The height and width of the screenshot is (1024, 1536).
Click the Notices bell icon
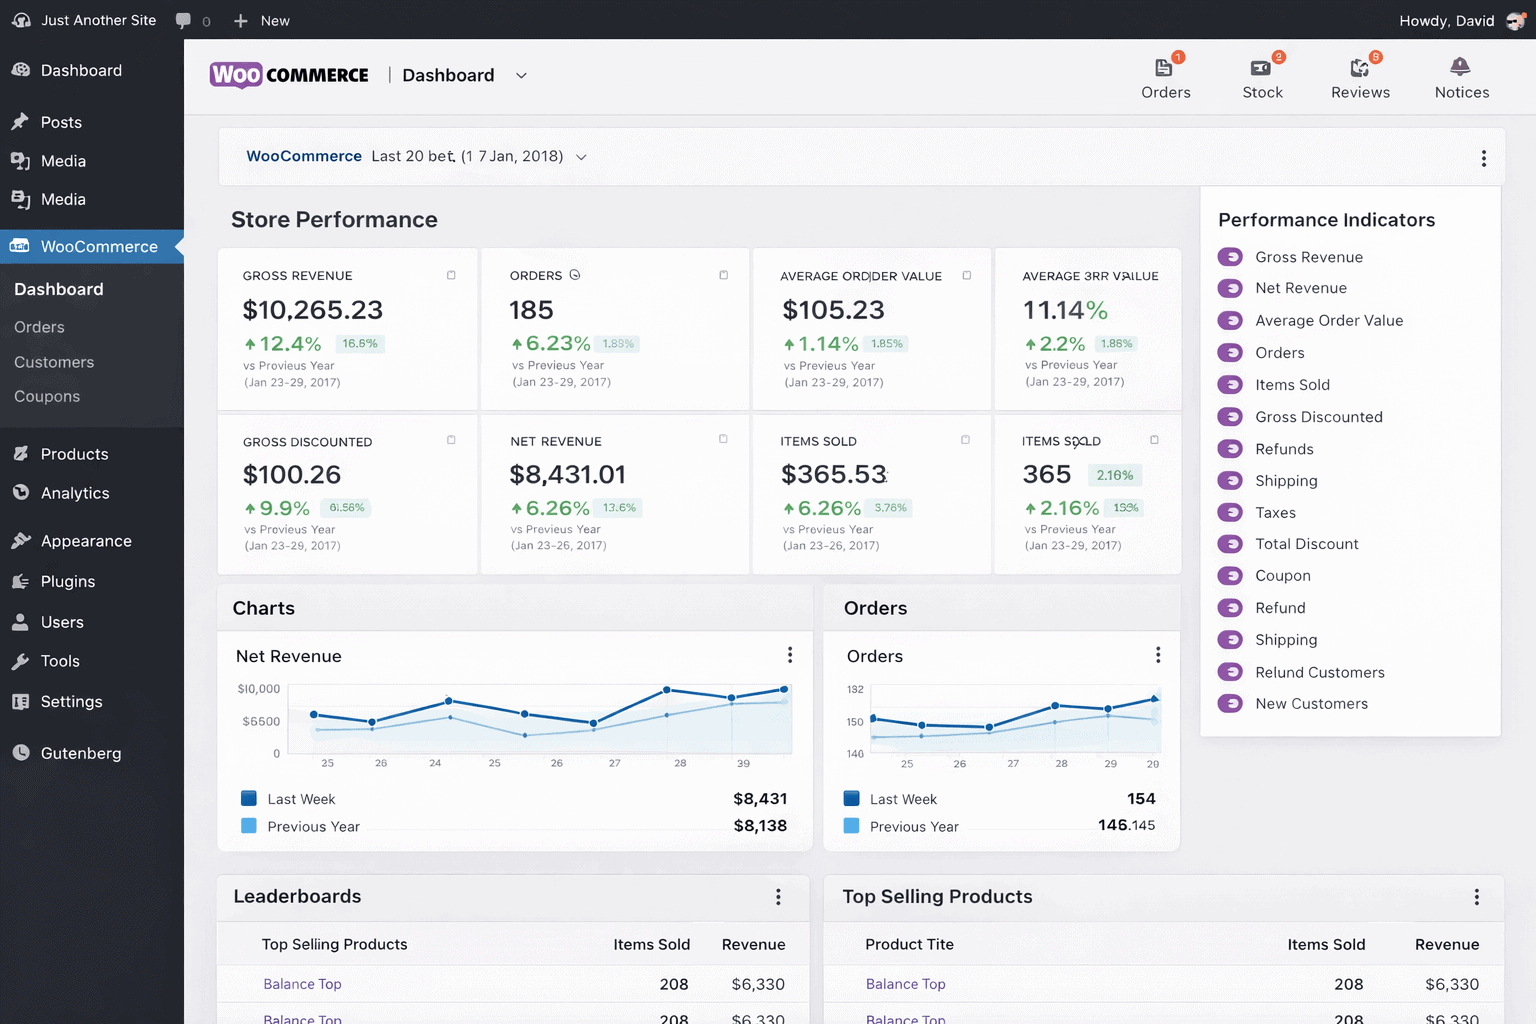1460,68
